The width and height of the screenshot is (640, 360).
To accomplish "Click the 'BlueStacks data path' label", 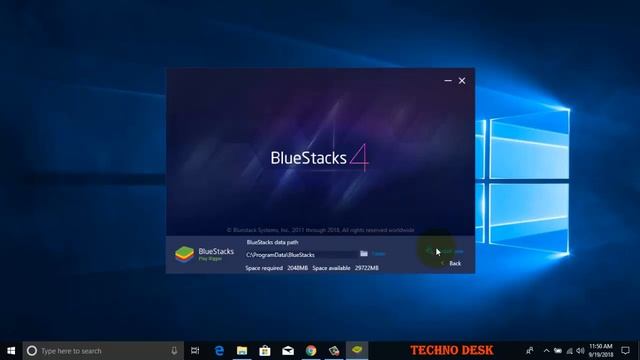I will [x=272, y=242].
